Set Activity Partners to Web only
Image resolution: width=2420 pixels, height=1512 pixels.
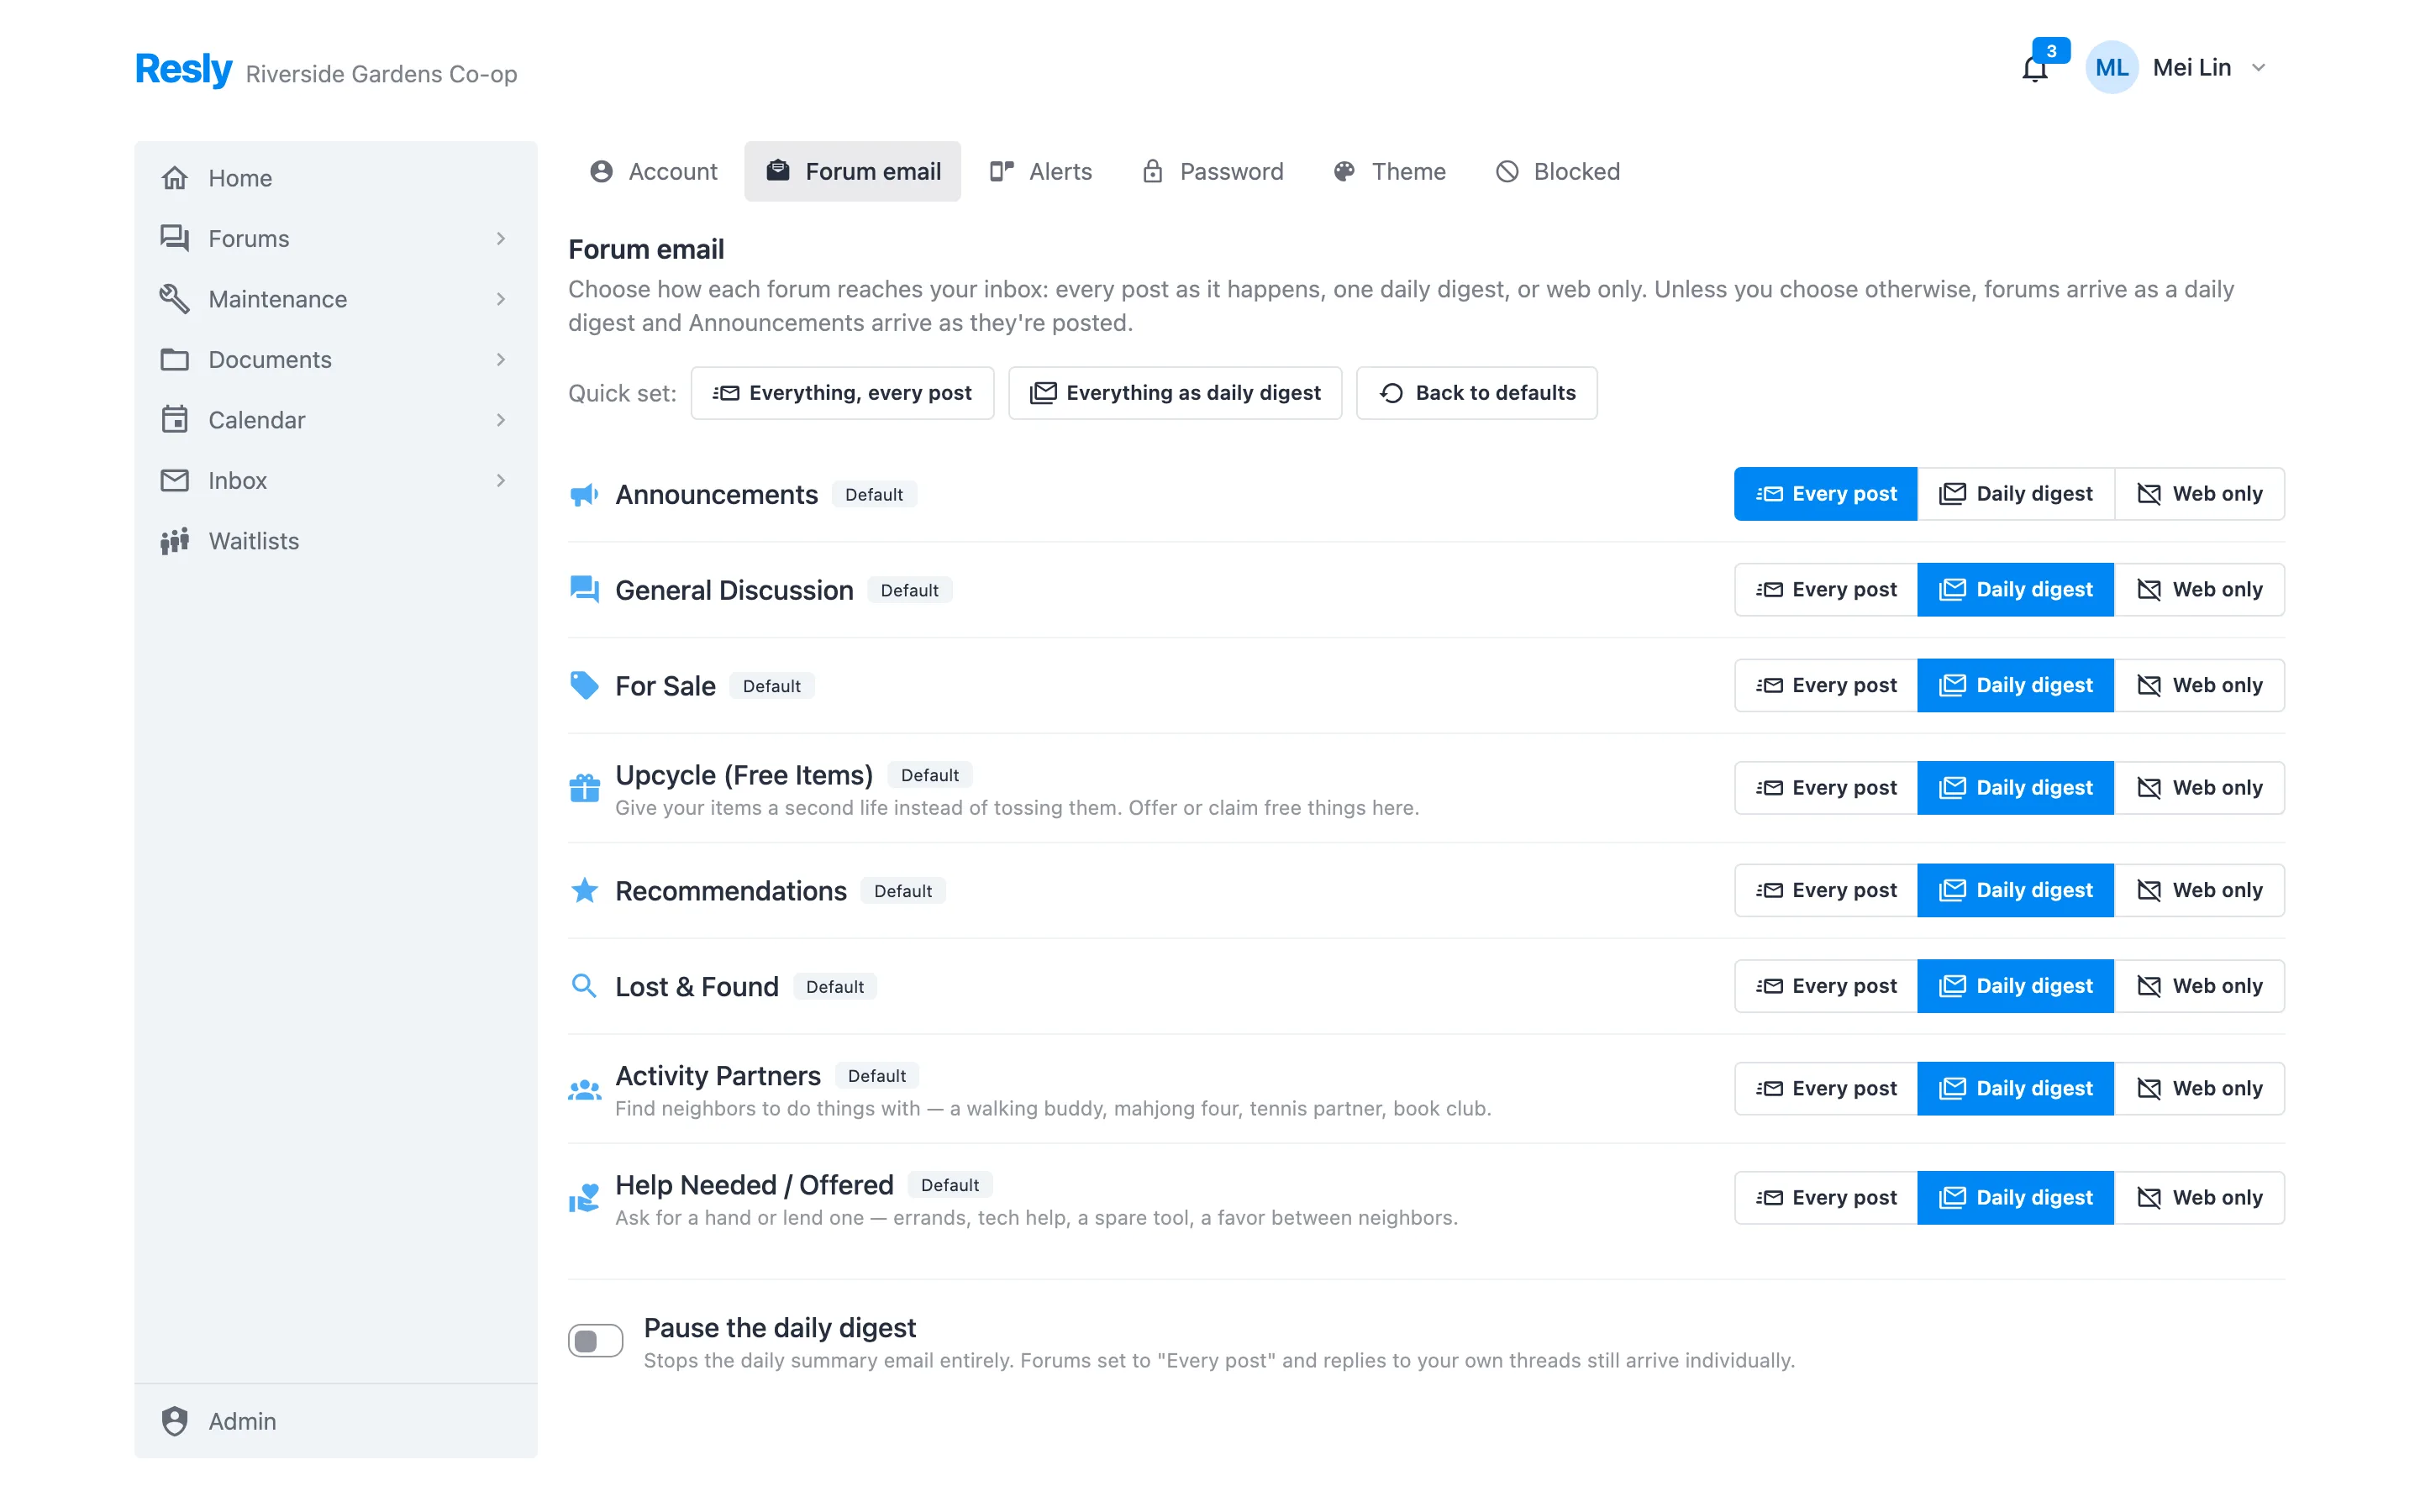[x=2199, y=1088]
